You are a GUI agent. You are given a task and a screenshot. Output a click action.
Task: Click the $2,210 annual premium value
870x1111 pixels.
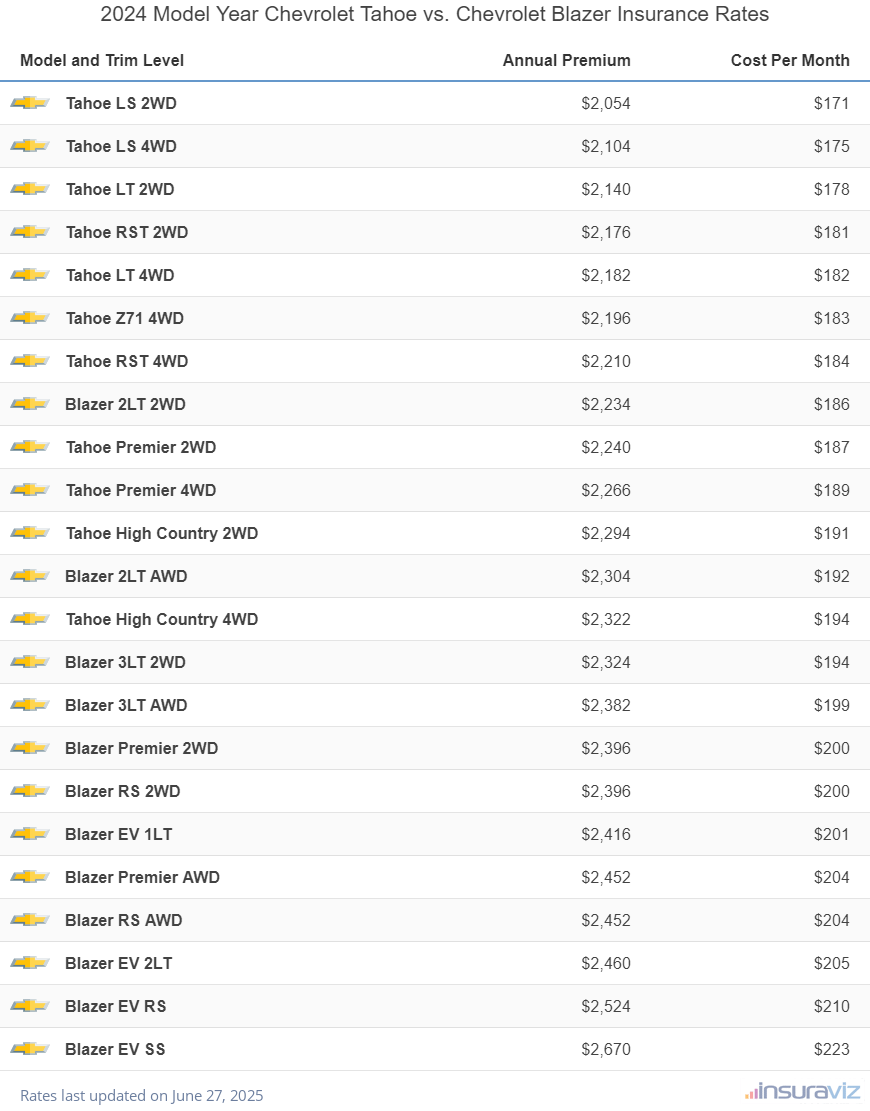pos(606,361)
